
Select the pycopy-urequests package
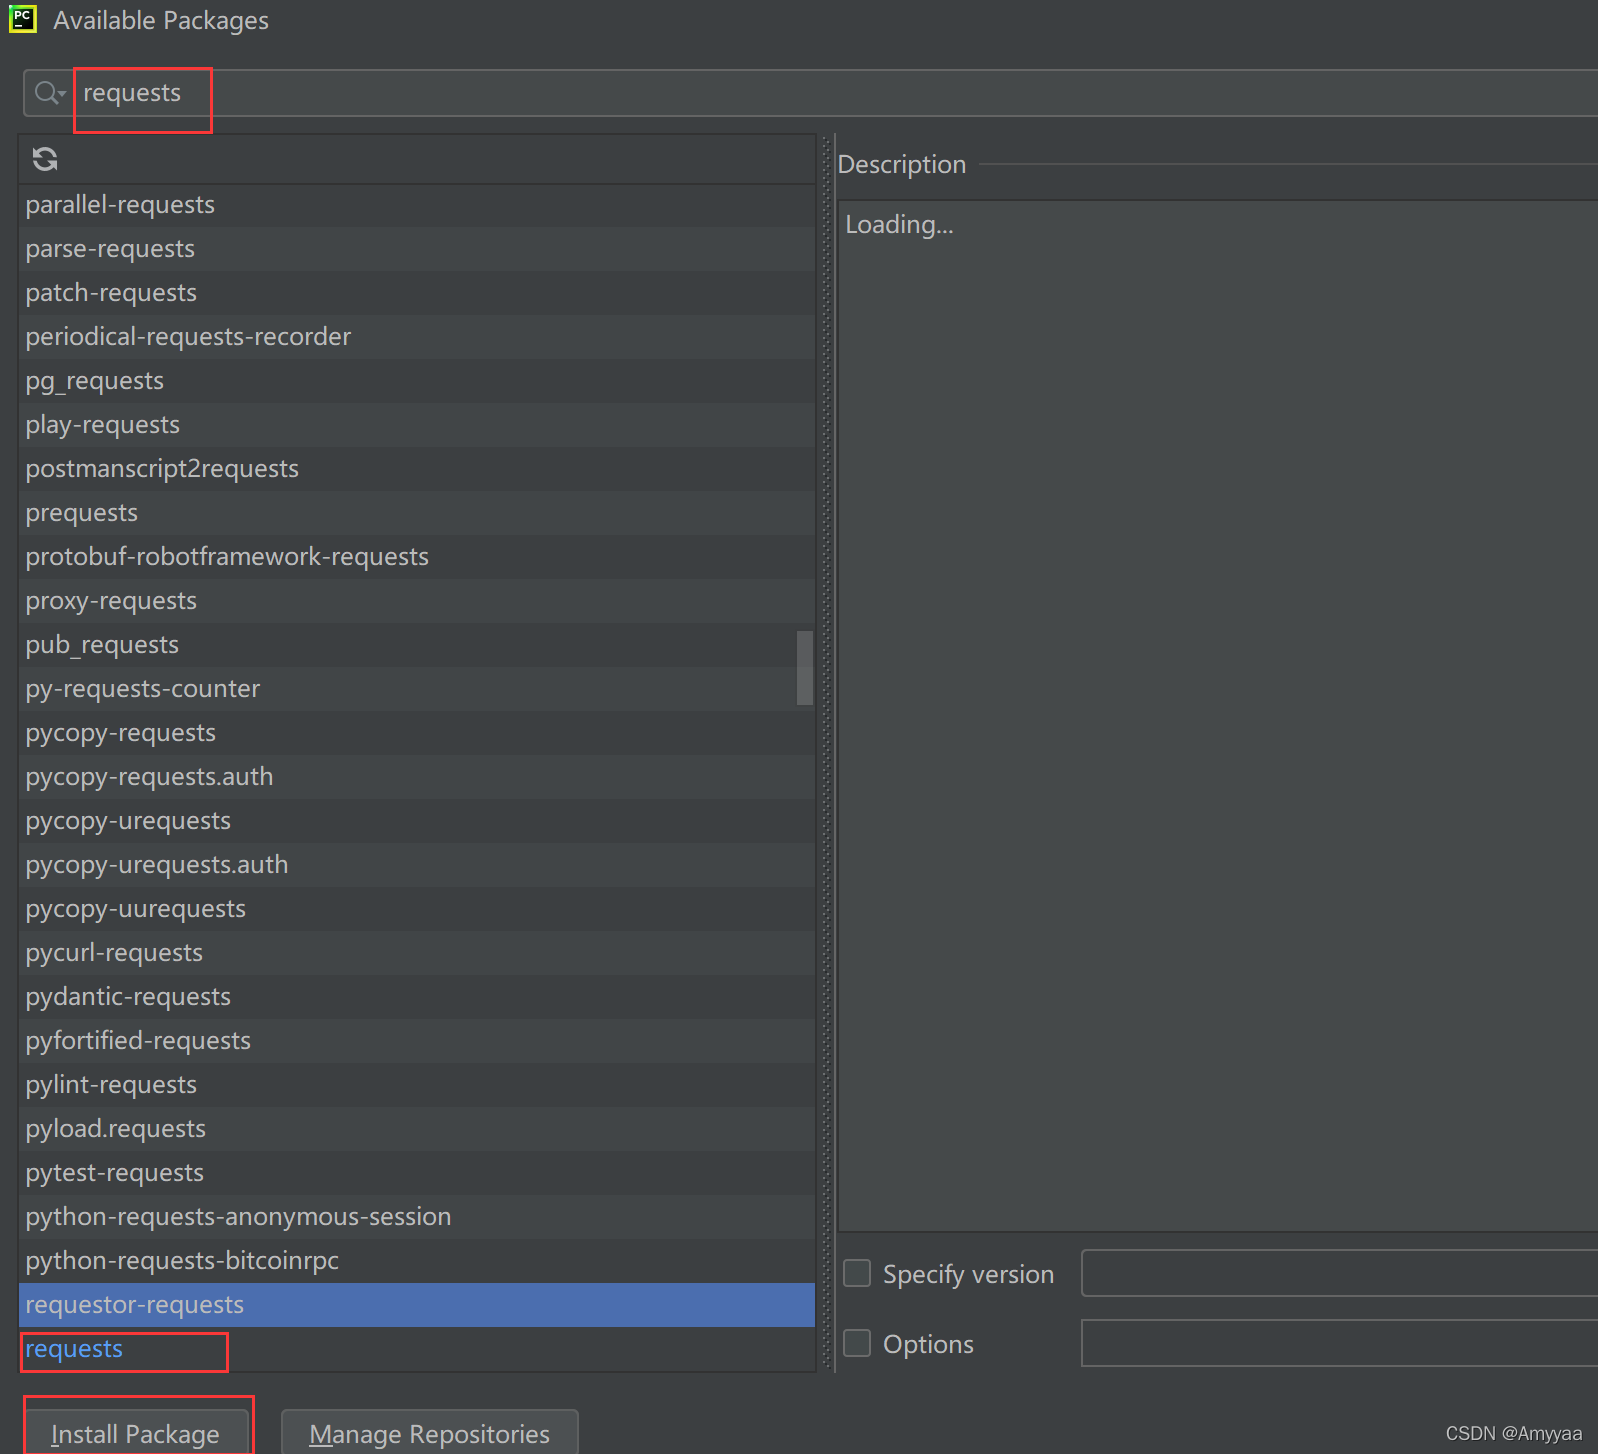coord(417,821)
